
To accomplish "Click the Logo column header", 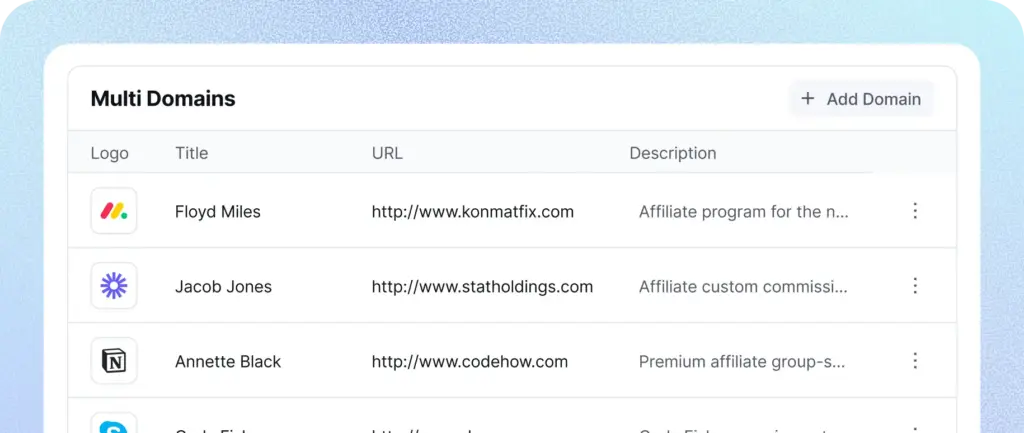I will click(x=109, y=153).
